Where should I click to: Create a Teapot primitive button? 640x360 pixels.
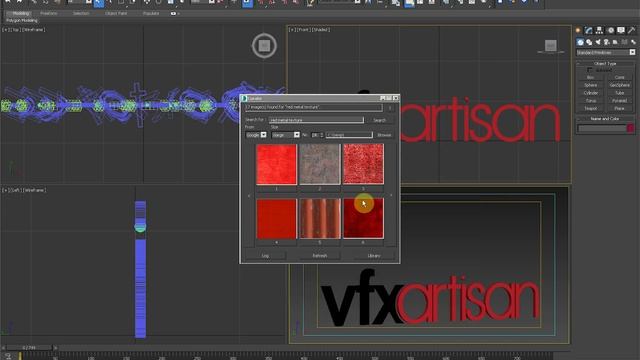(x=591, y=108)
